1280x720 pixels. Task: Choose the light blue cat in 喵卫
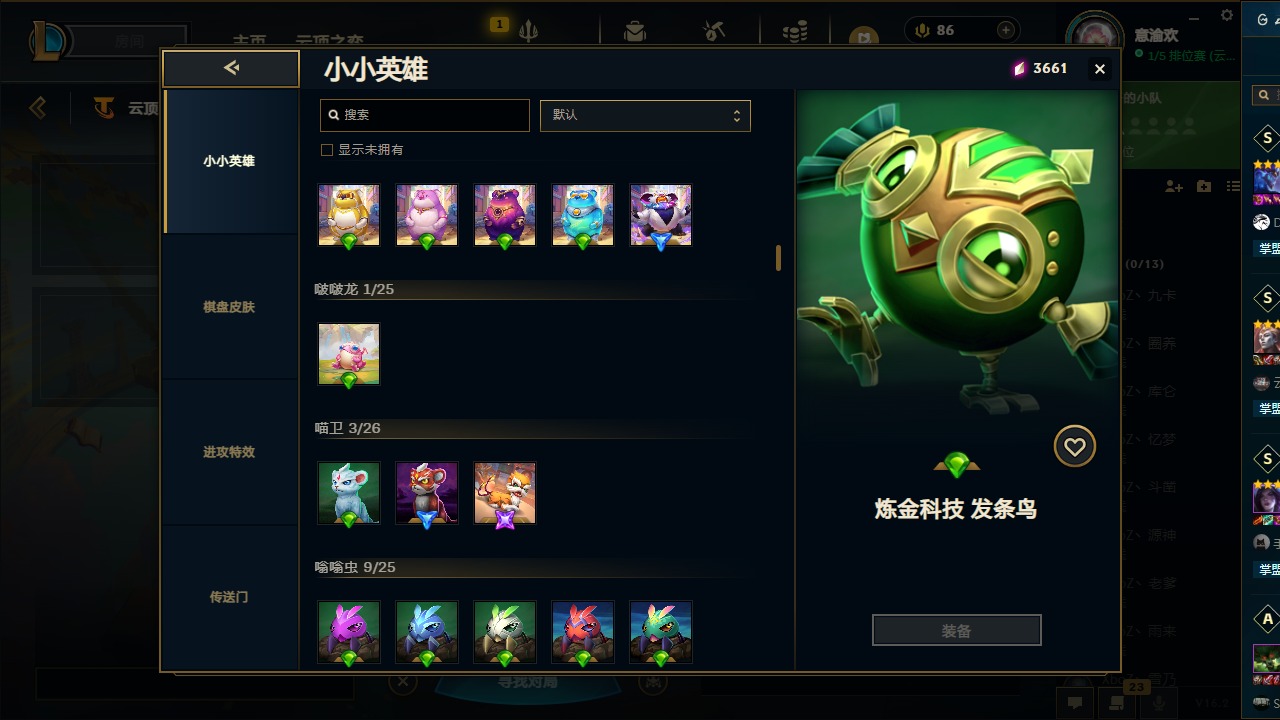(349, 493)
